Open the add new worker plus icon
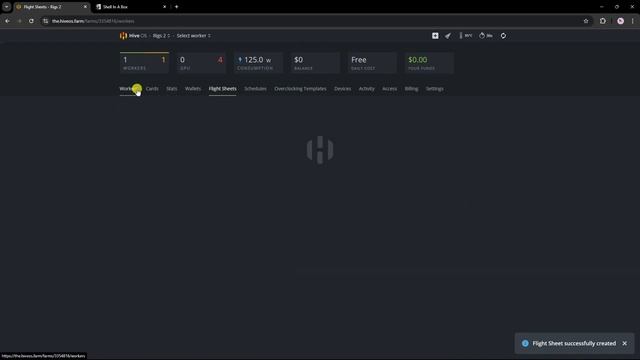Image resolution: width=640 pixels, height=360 pixels. tap(435, 36)
